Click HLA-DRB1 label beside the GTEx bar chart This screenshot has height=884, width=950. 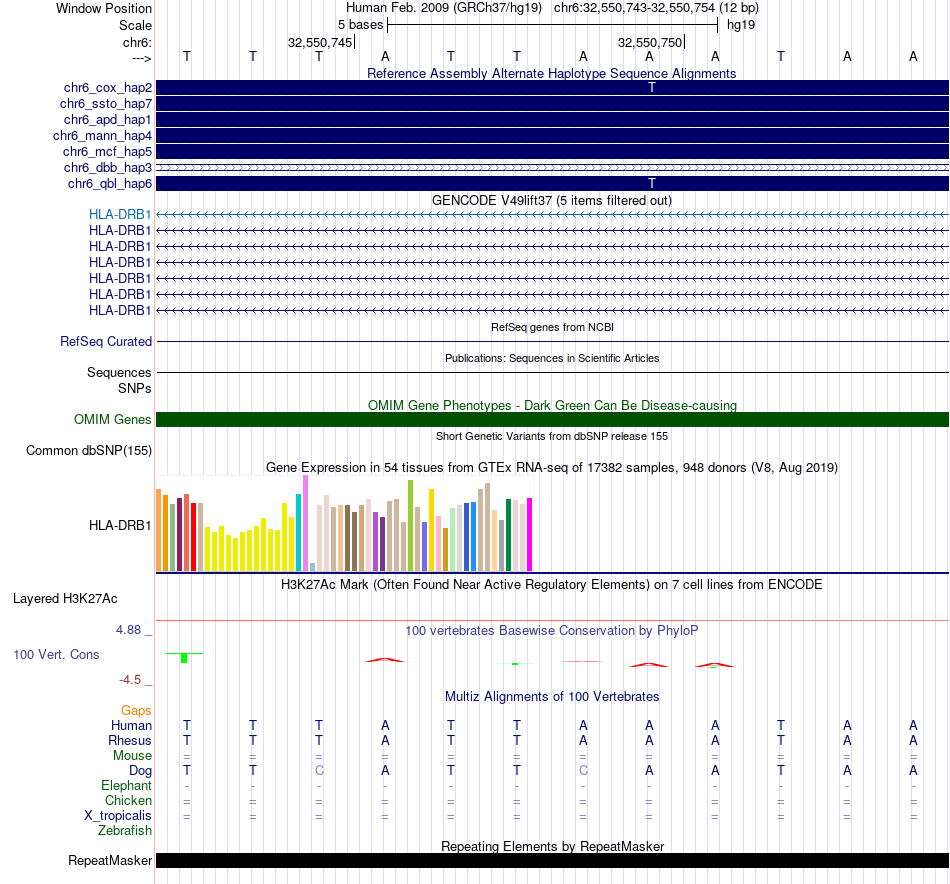(120, 525)
